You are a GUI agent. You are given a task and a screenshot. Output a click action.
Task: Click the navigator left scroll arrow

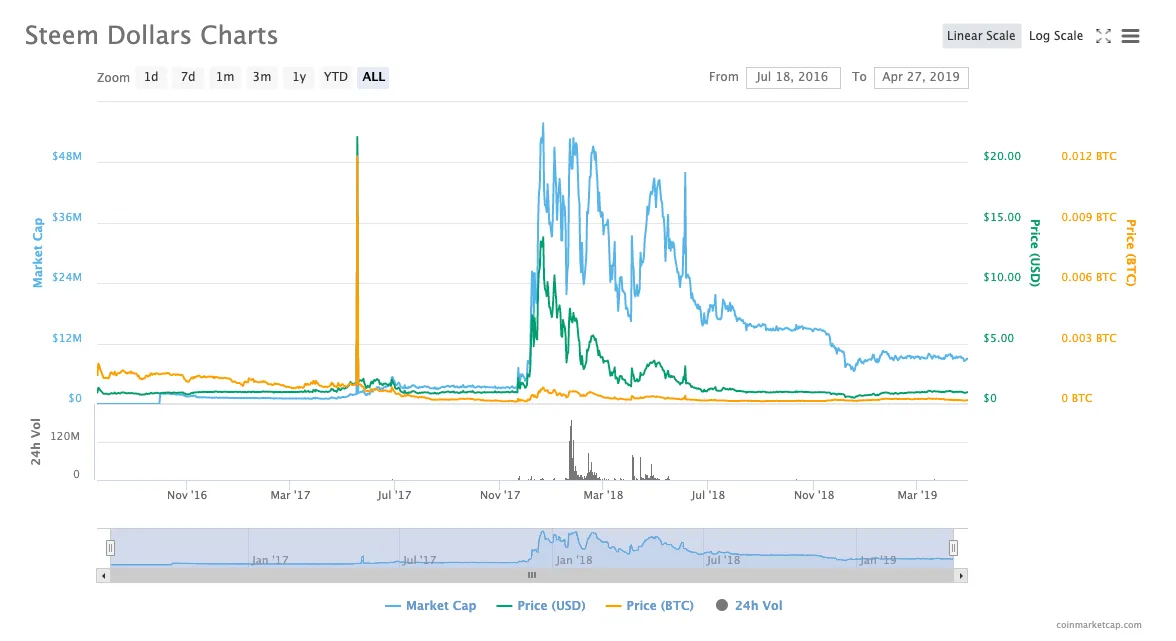(103, 576)
